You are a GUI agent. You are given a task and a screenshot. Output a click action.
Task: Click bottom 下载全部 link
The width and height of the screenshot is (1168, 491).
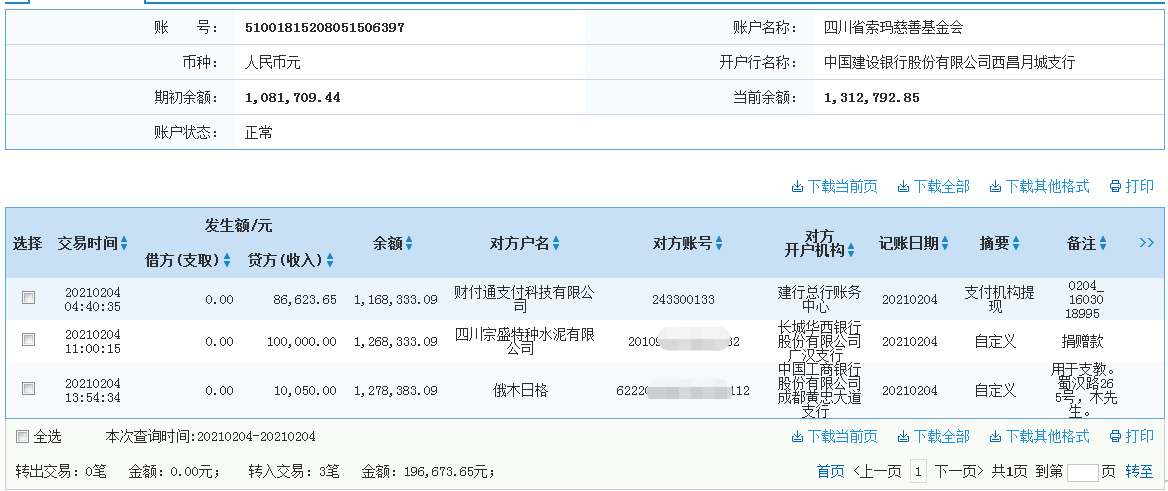tap(933, 437)
